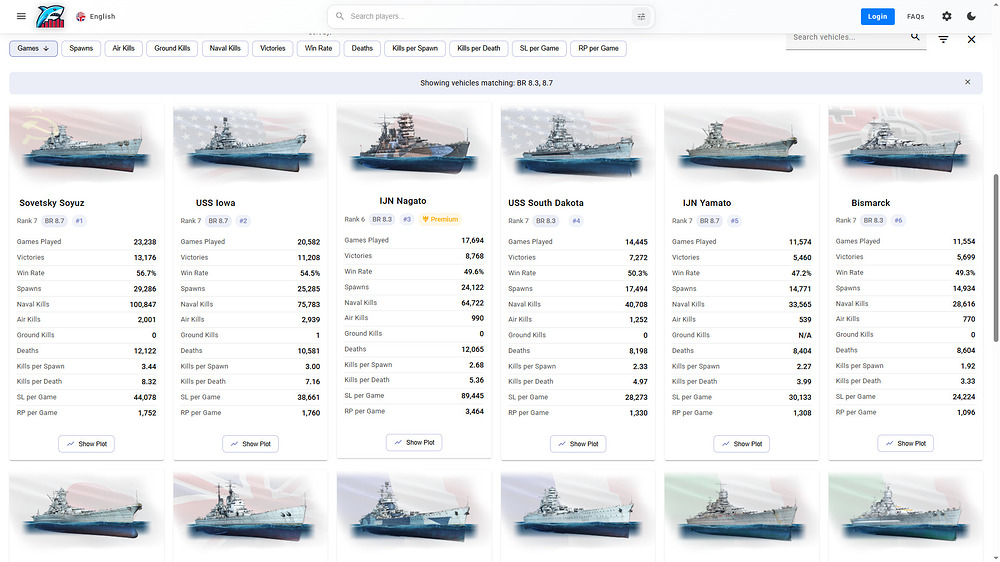Click the Bismarck title
The width and height of the screenshot is (1000, 562).
pos(871,203)
